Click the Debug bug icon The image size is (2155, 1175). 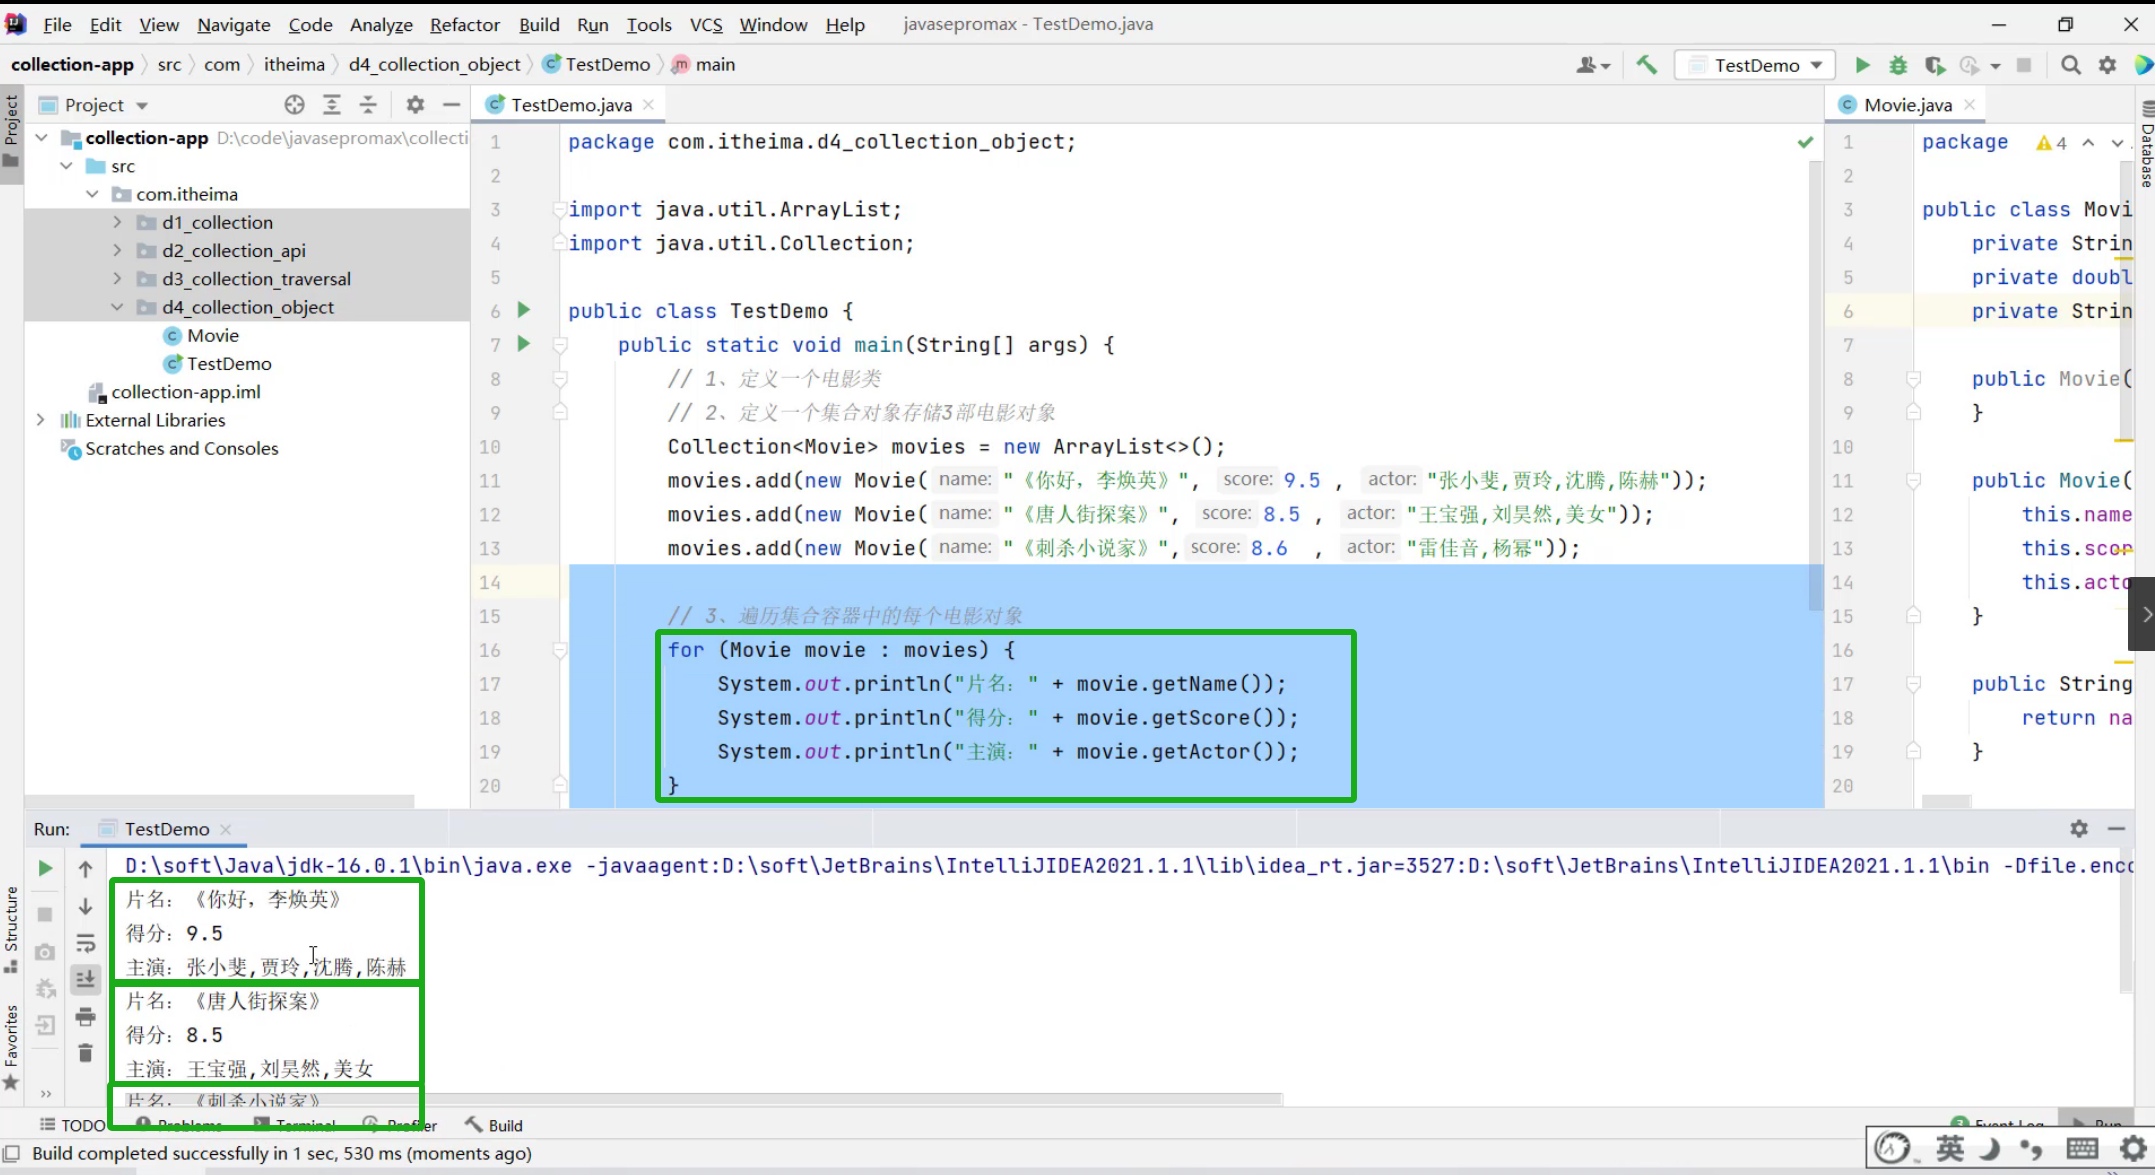click(1897, 65)
